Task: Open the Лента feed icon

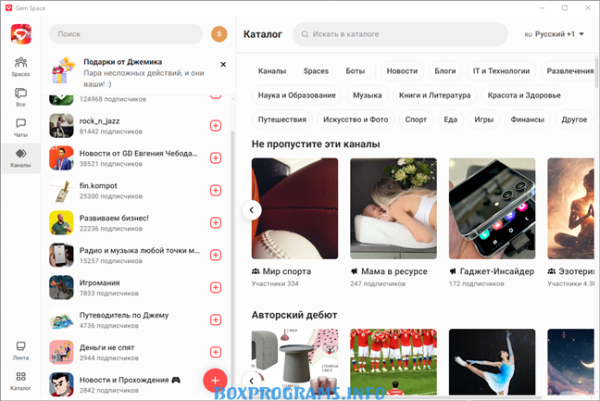Action: [20, 348]
